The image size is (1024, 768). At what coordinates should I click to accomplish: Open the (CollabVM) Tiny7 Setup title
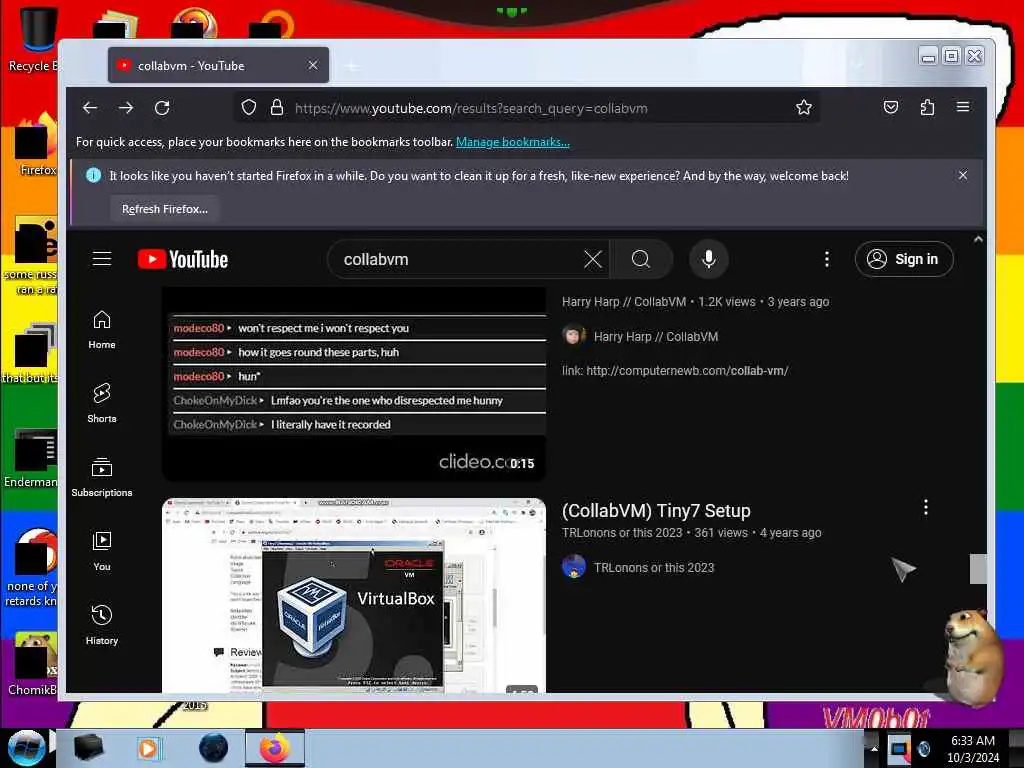click(656, 511)
